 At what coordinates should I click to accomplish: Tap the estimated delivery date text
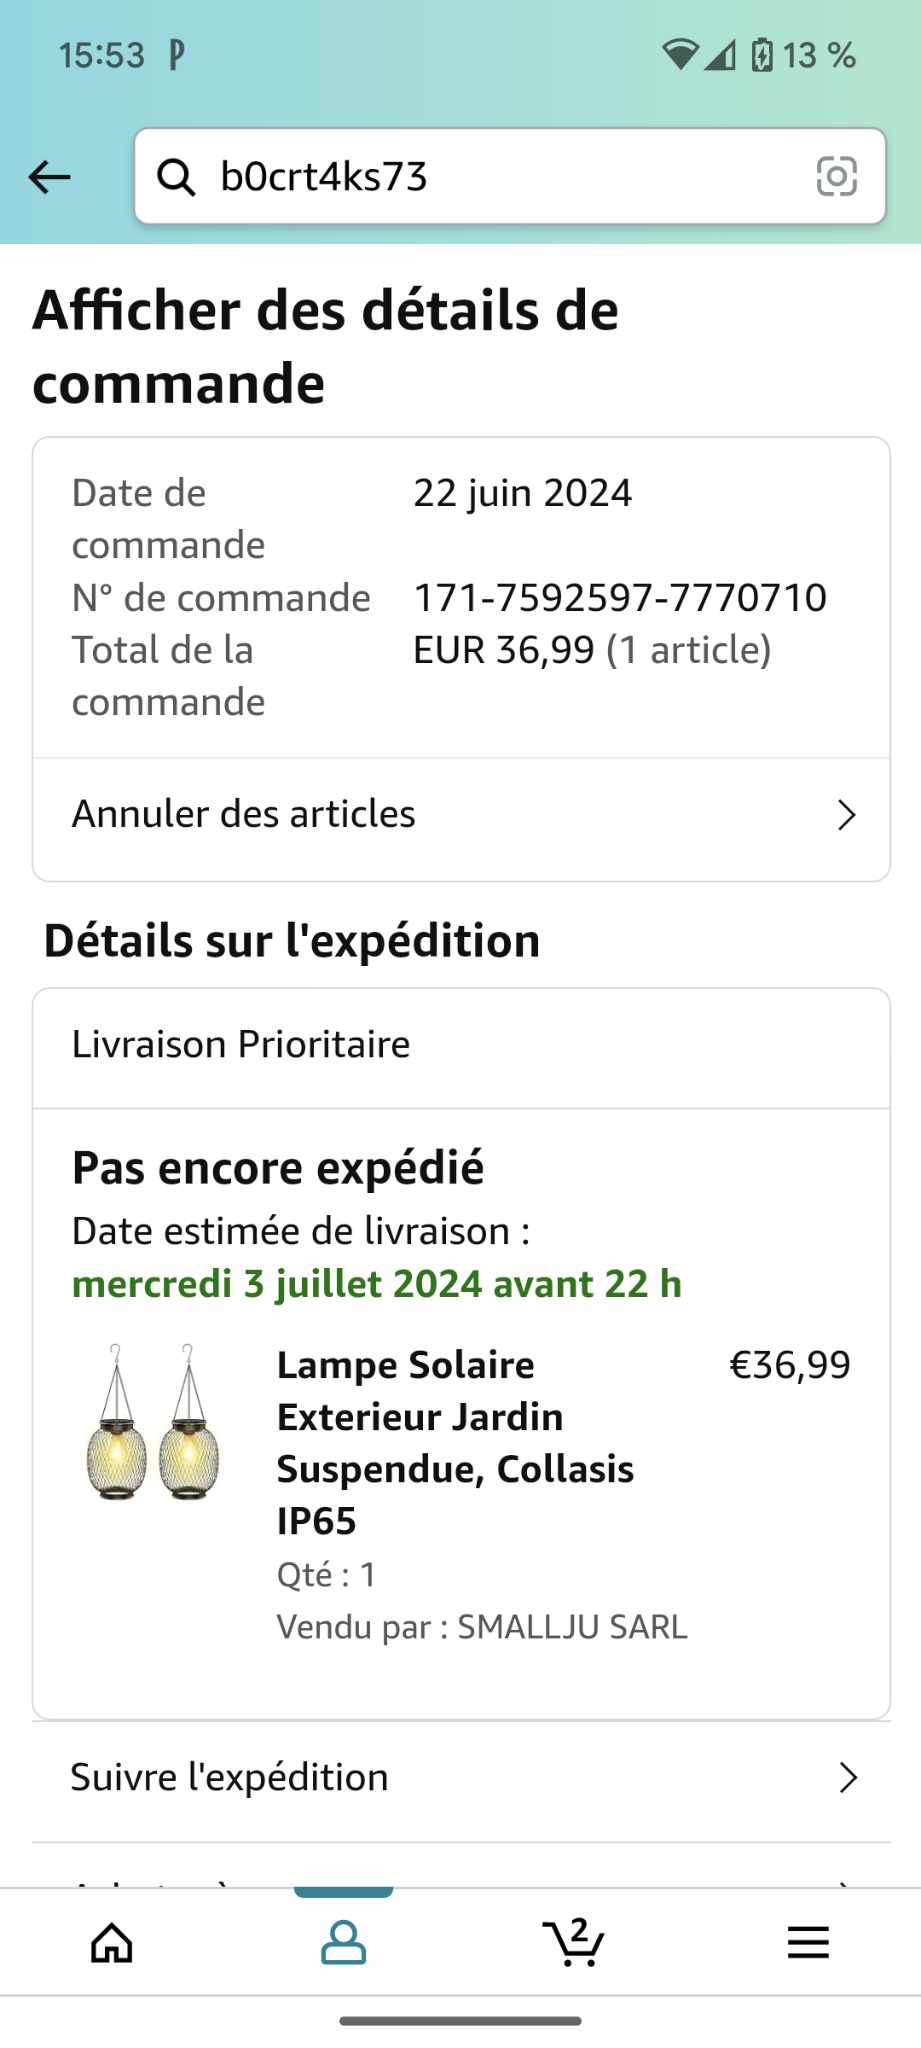point(377,1284)
